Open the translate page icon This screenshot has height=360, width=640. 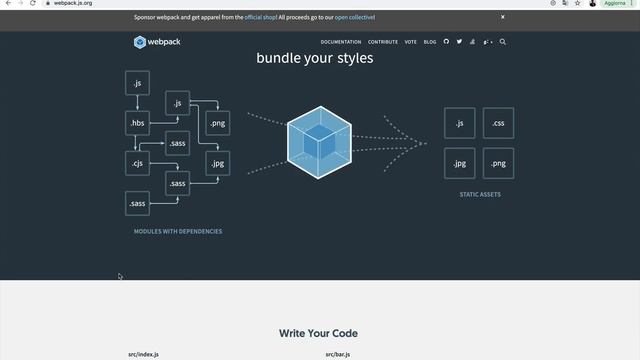click(x=565, y=3)
